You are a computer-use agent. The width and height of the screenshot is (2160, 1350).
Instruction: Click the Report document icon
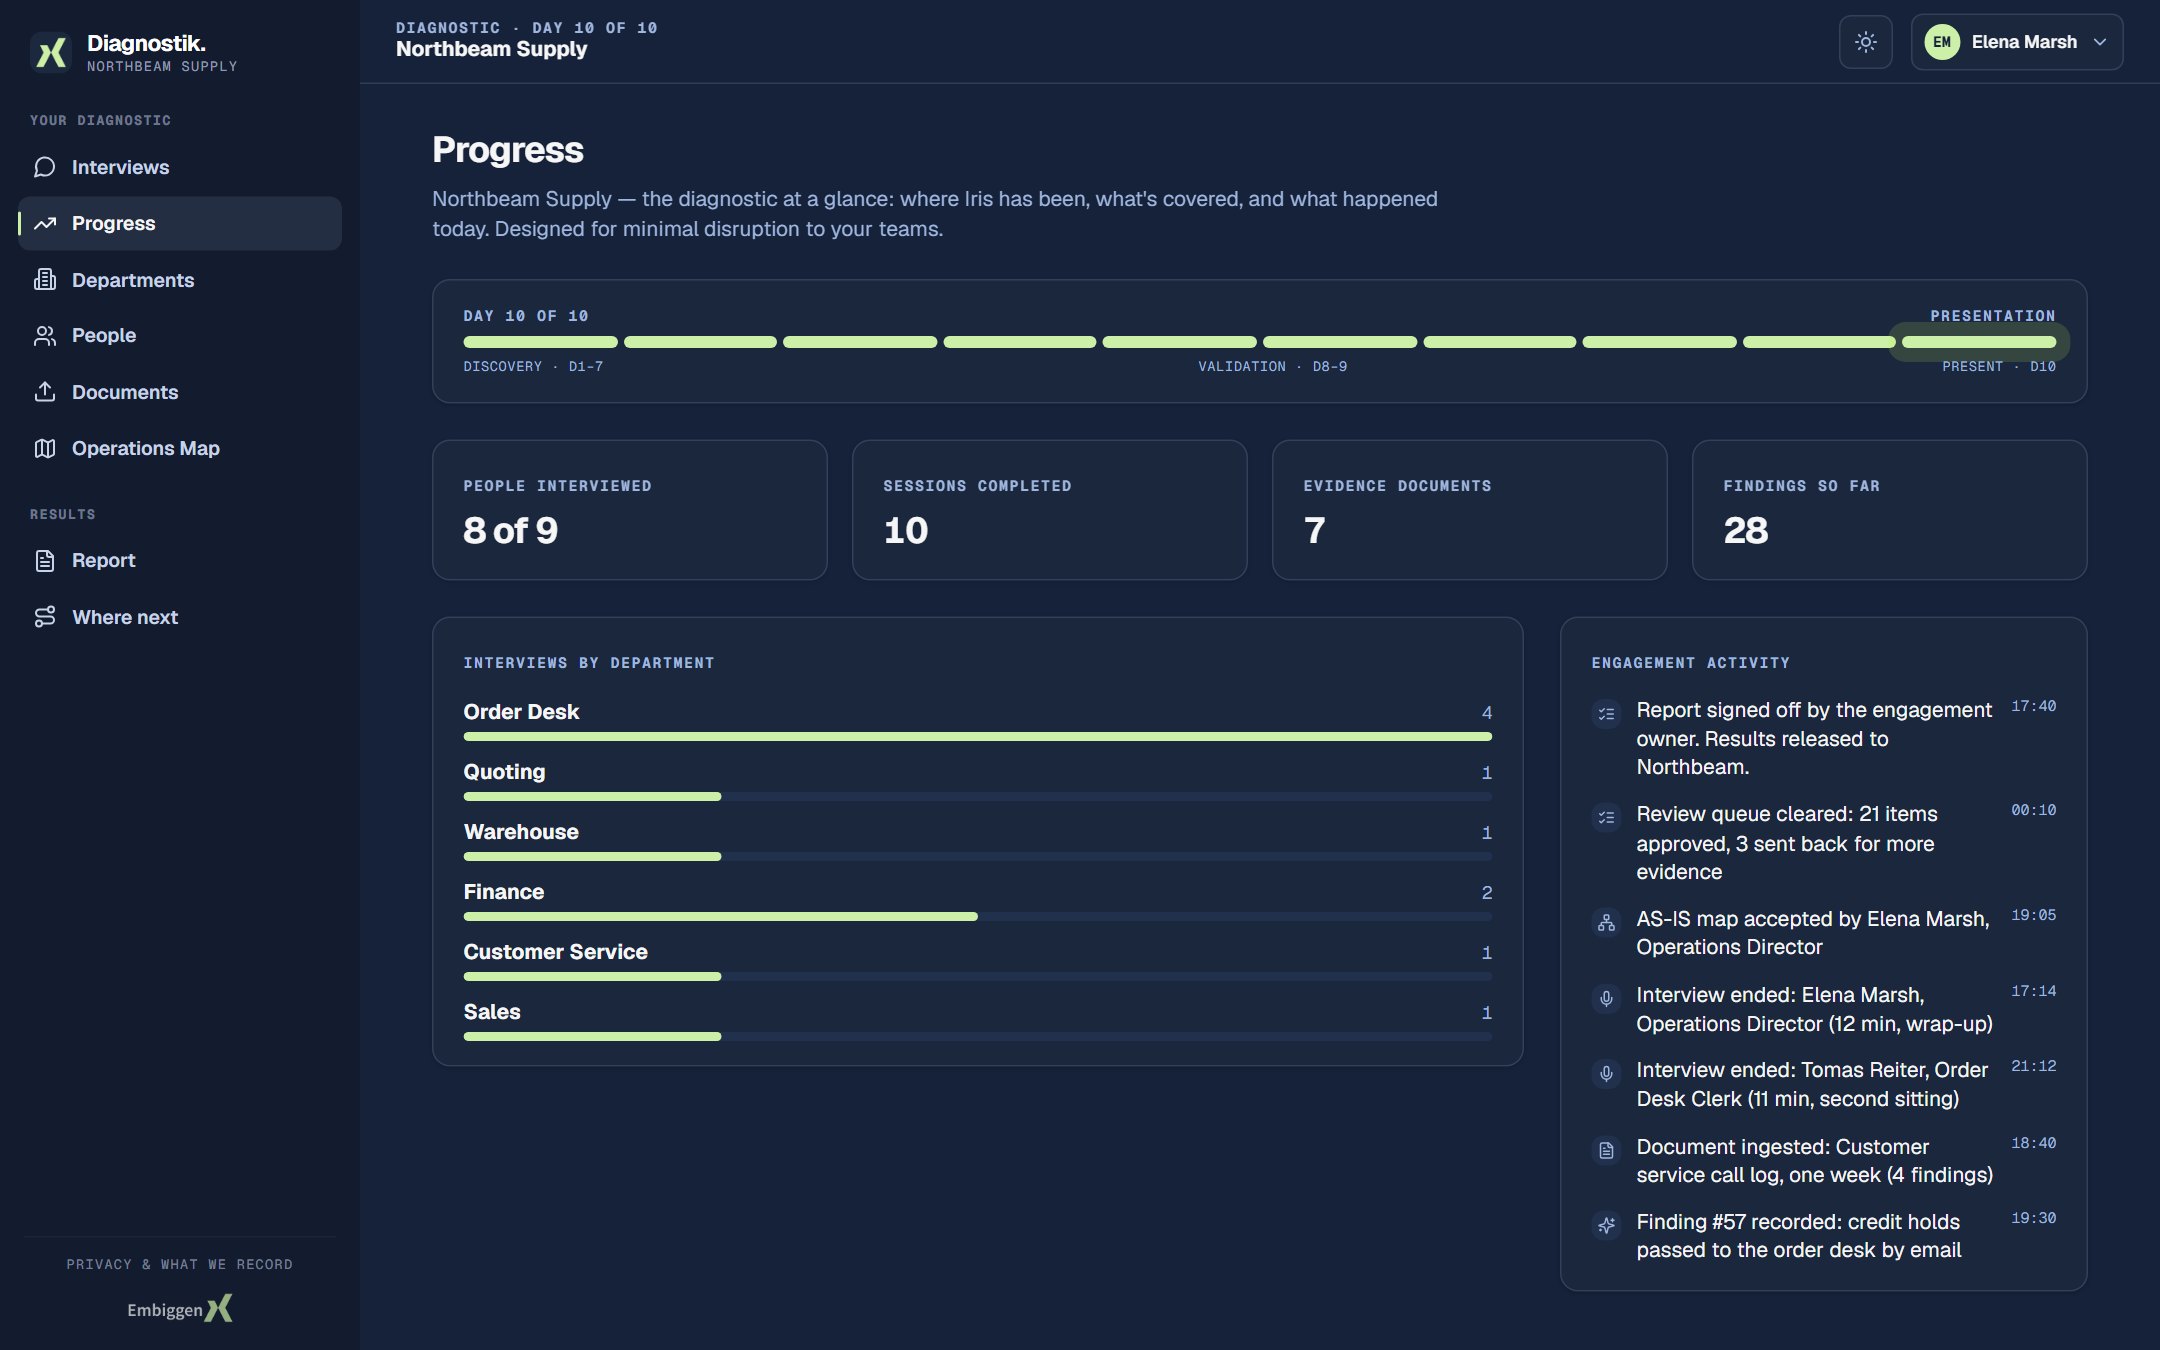(45, 561)
